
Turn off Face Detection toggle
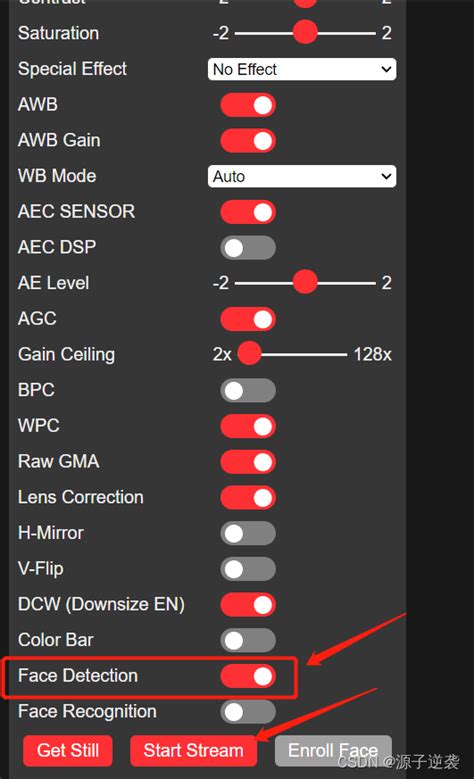(248, 676)
